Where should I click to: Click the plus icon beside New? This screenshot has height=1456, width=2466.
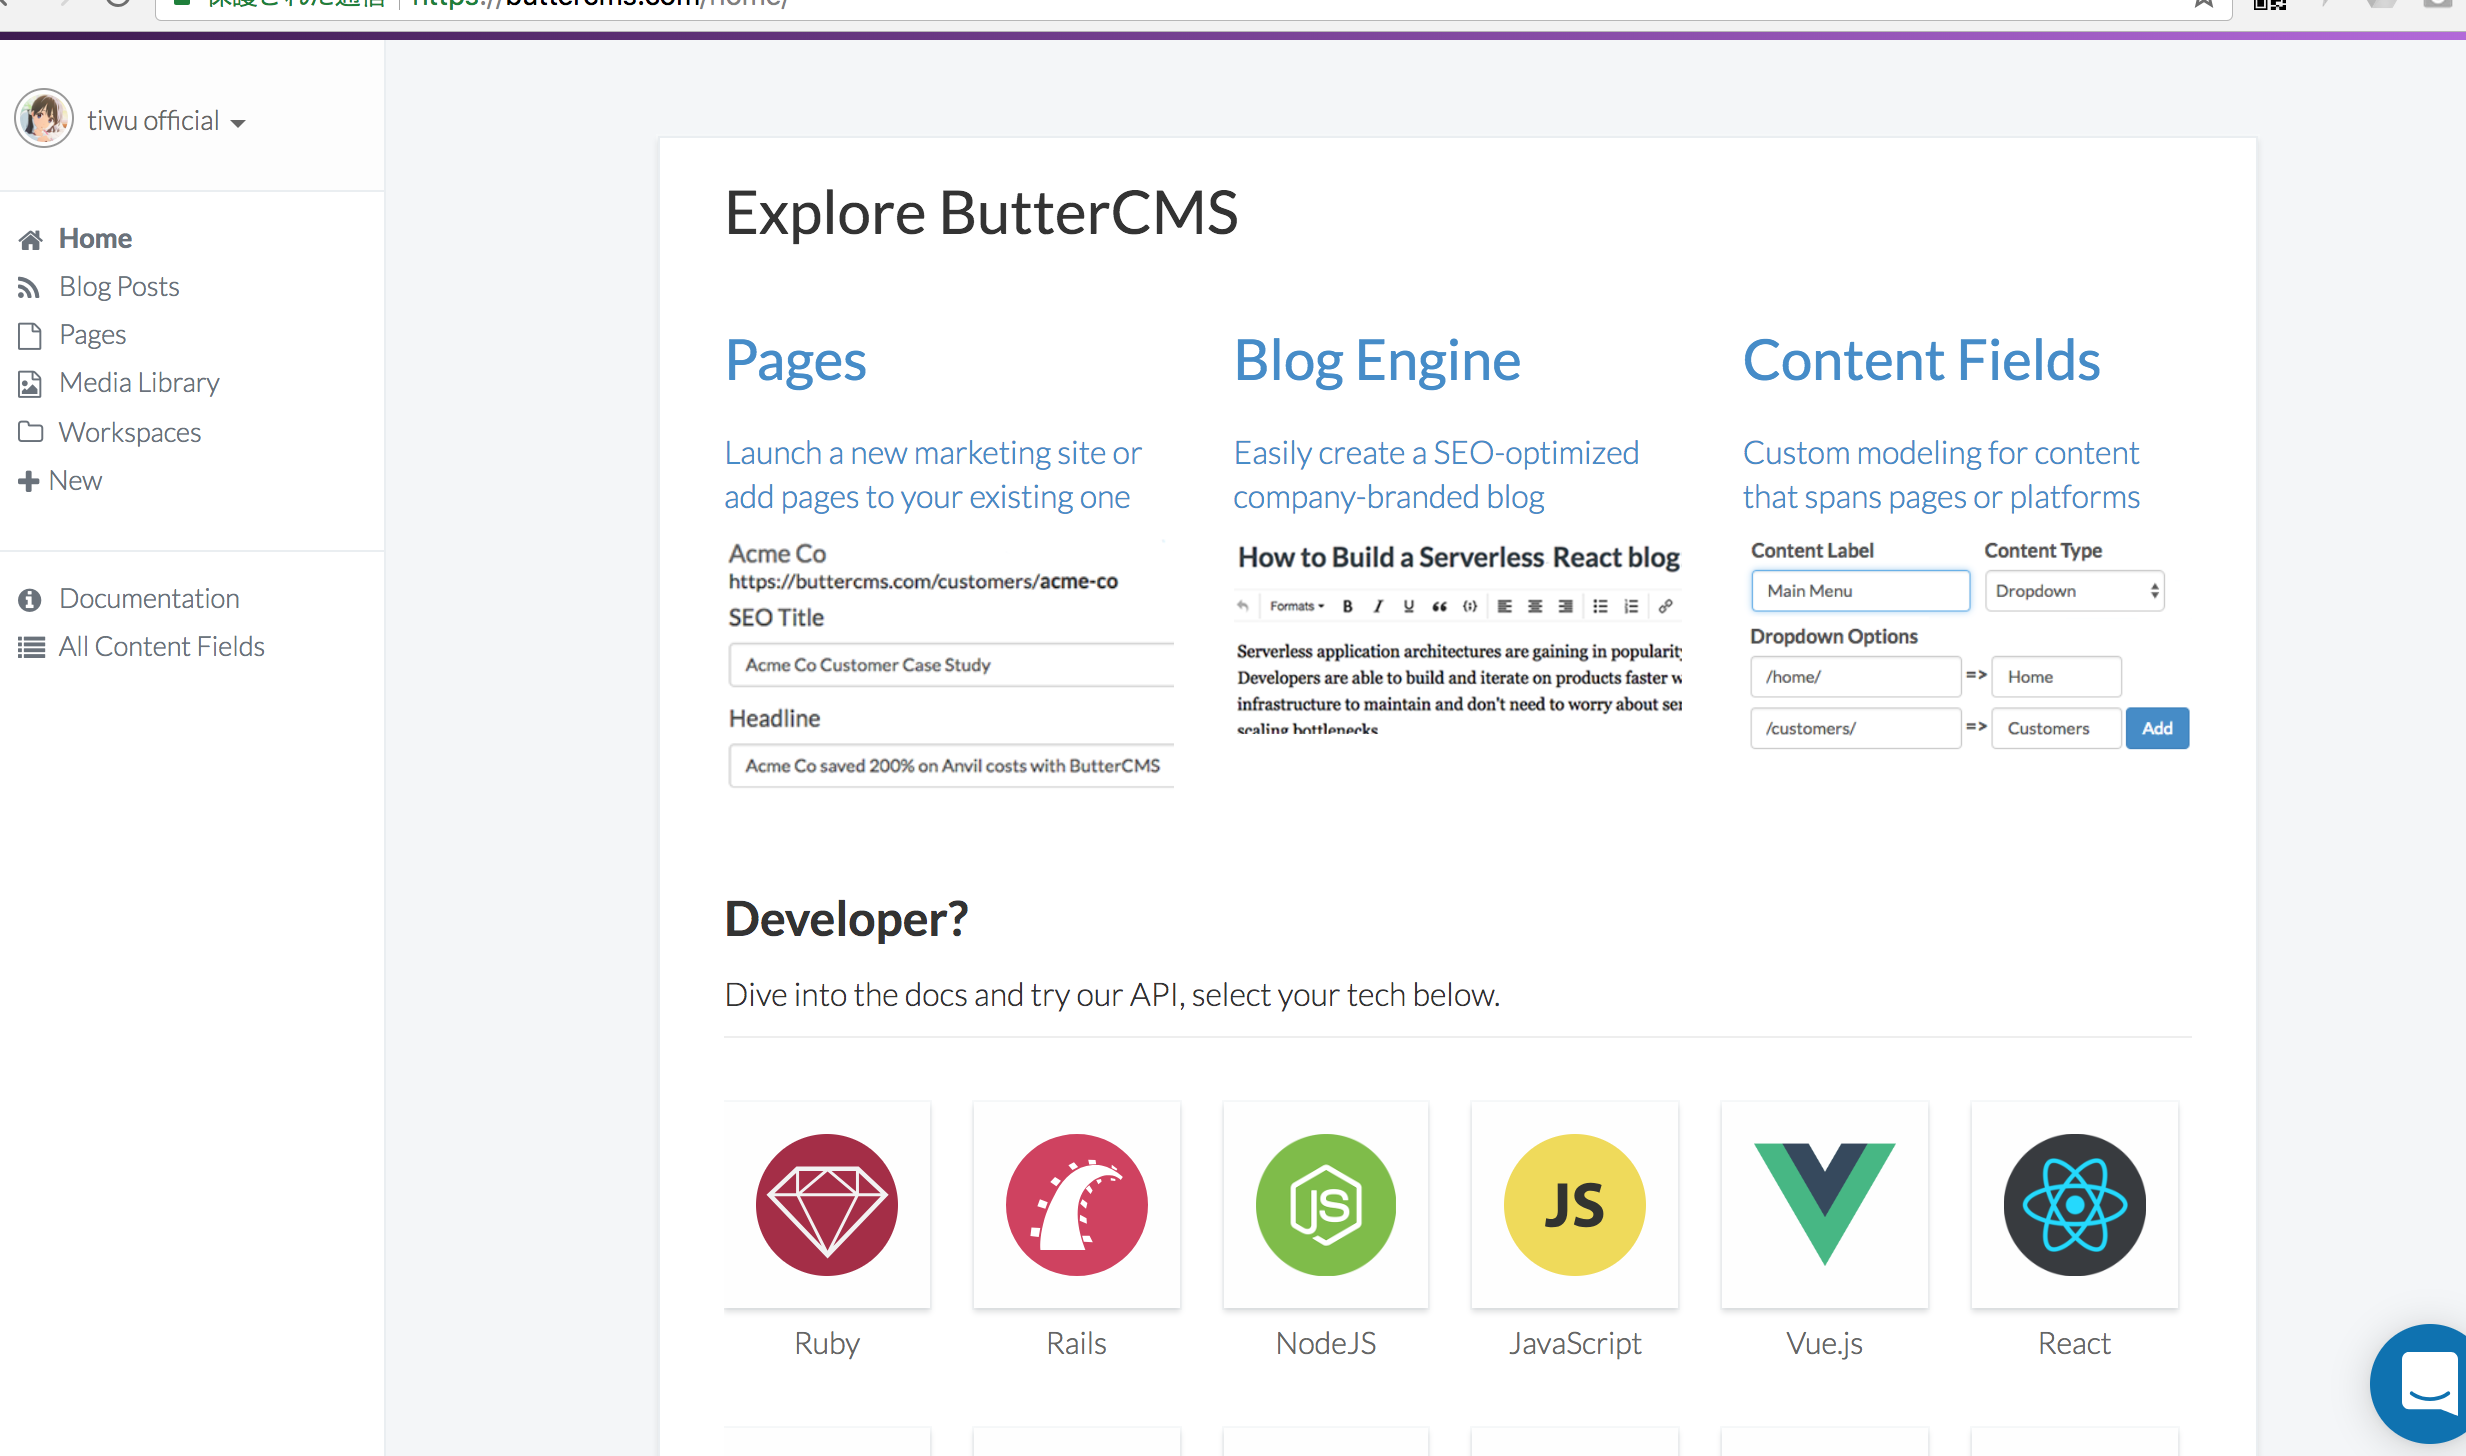(x=29, y=481)
